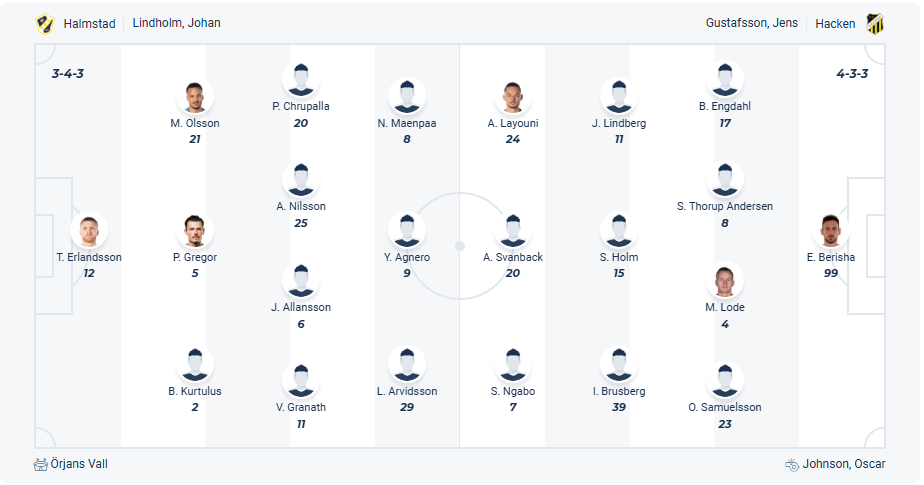Open P. Chrupalla's player avatar

click(301, 79)
